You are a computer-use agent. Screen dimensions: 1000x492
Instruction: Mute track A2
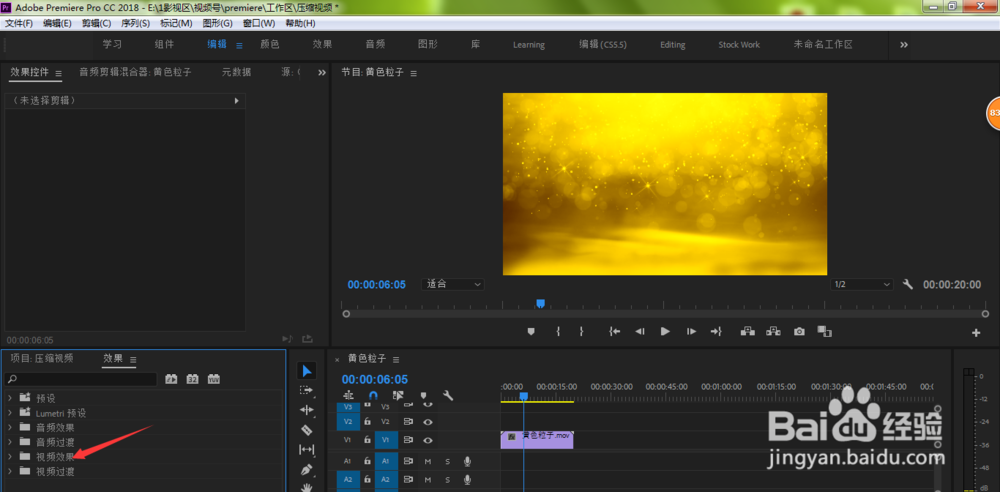(x=428, y=479)
